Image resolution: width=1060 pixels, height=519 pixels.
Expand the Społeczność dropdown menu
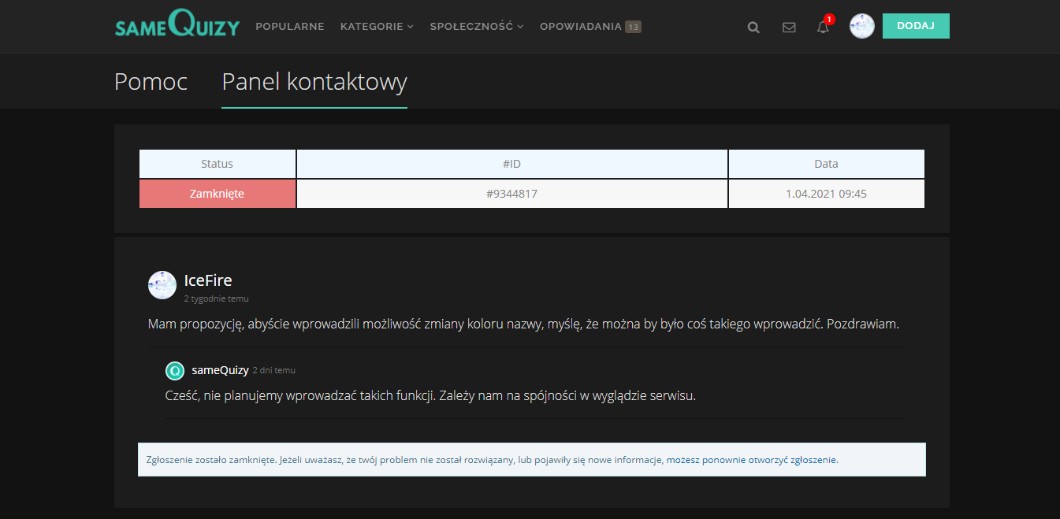point(476,27)
